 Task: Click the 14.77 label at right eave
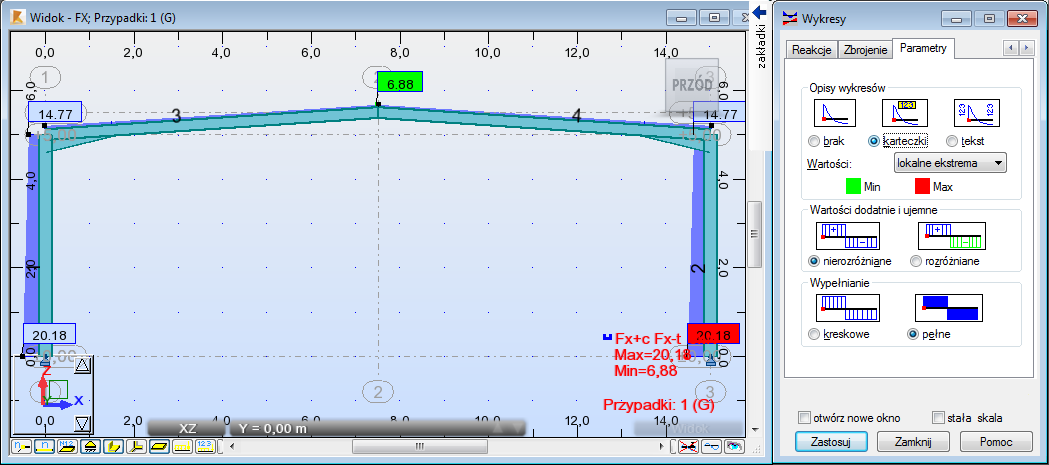(x=719, y=113)
